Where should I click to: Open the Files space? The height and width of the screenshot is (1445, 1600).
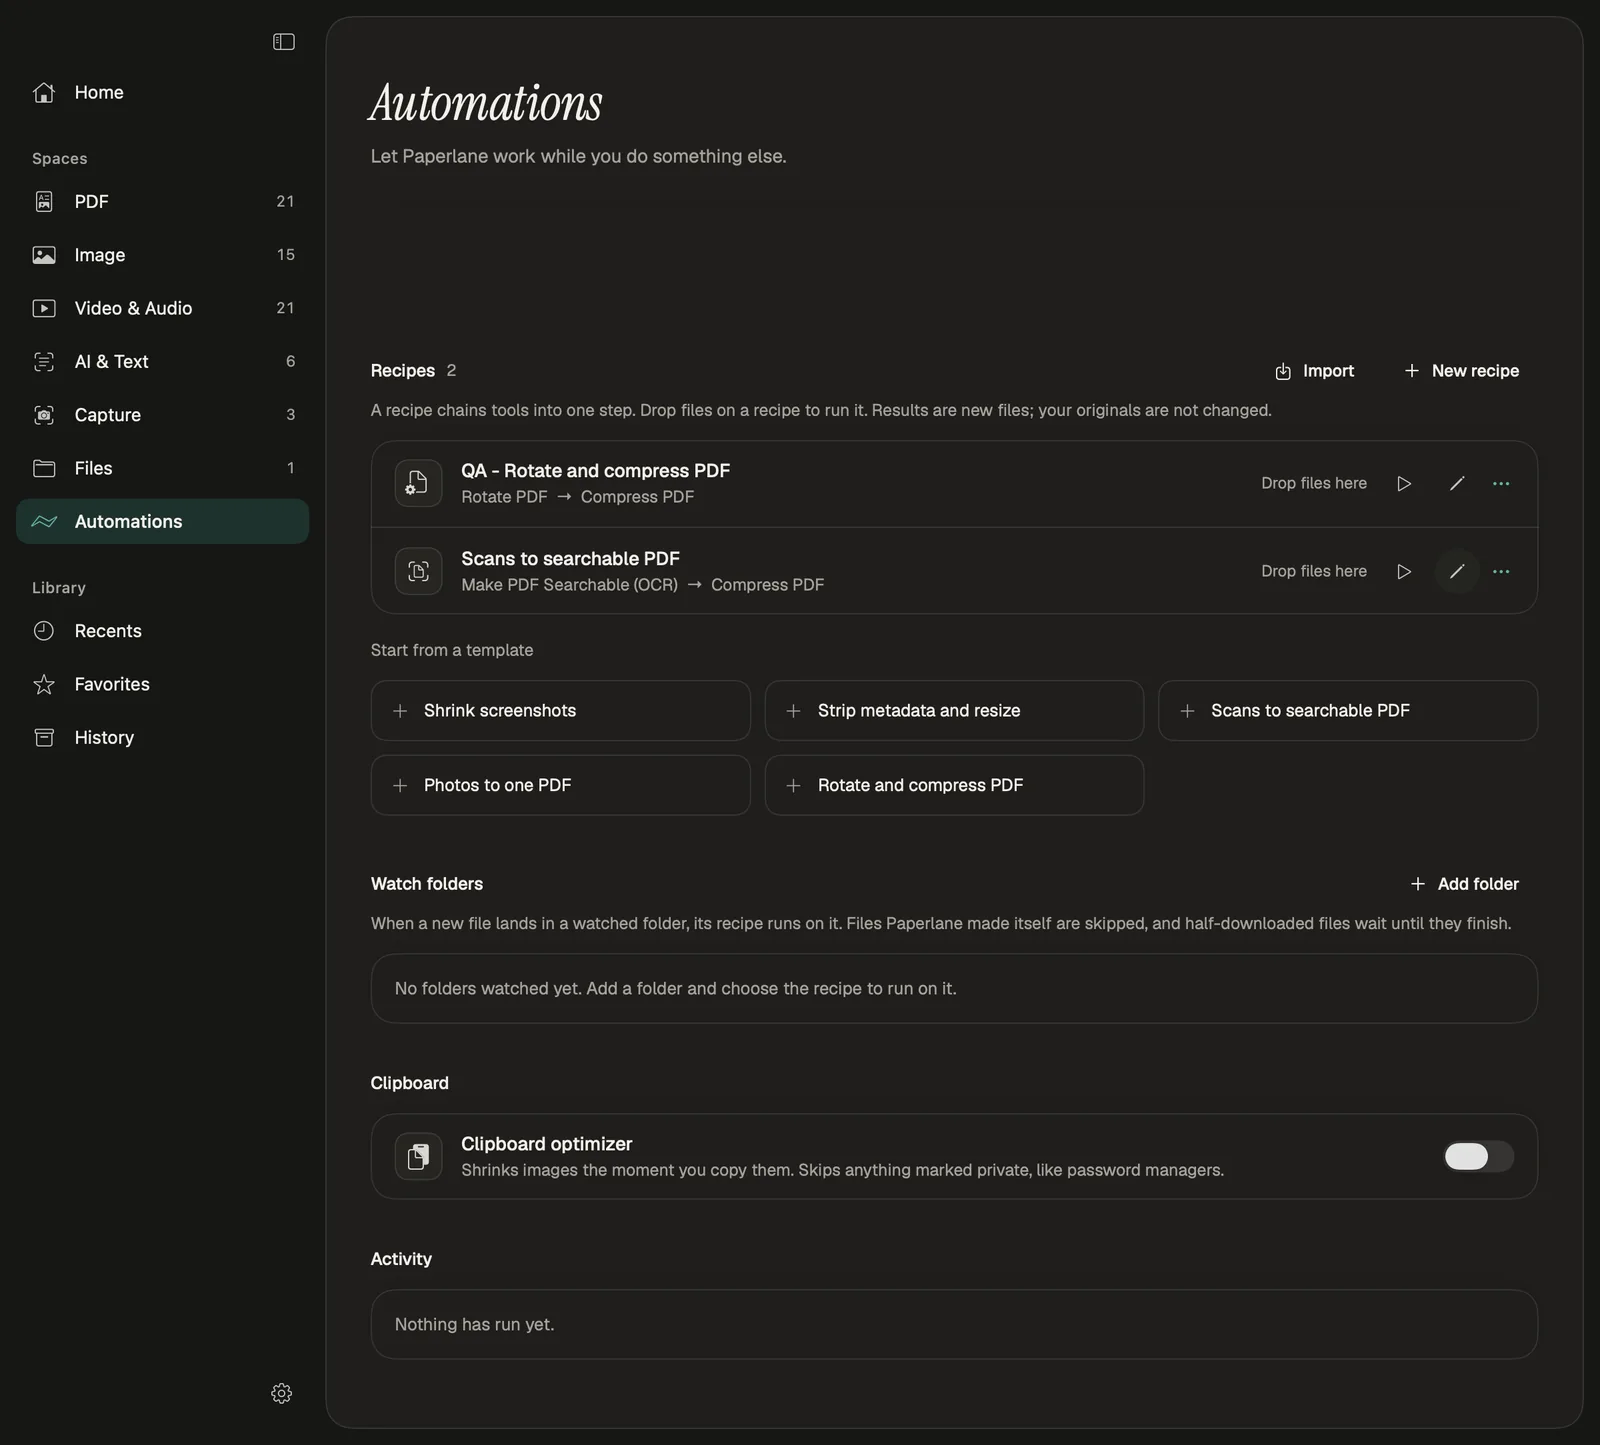point(162,468)
